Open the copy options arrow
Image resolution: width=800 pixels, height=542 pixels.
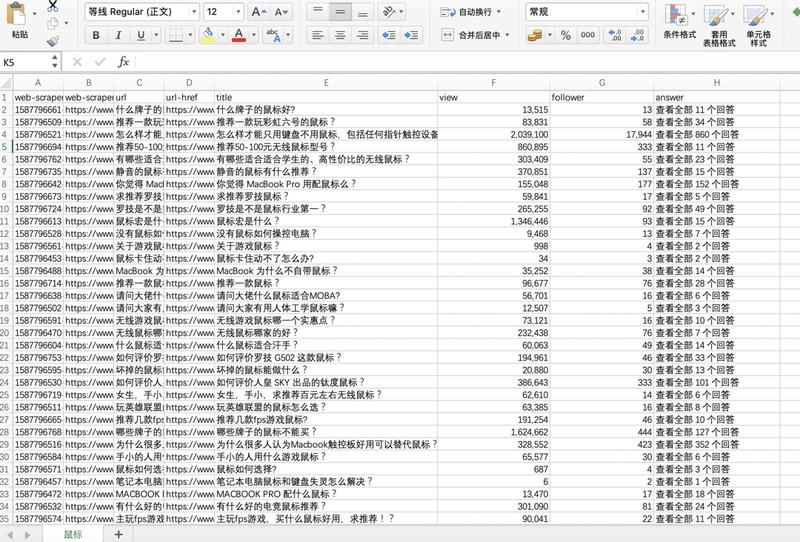(x=66, y=23)
